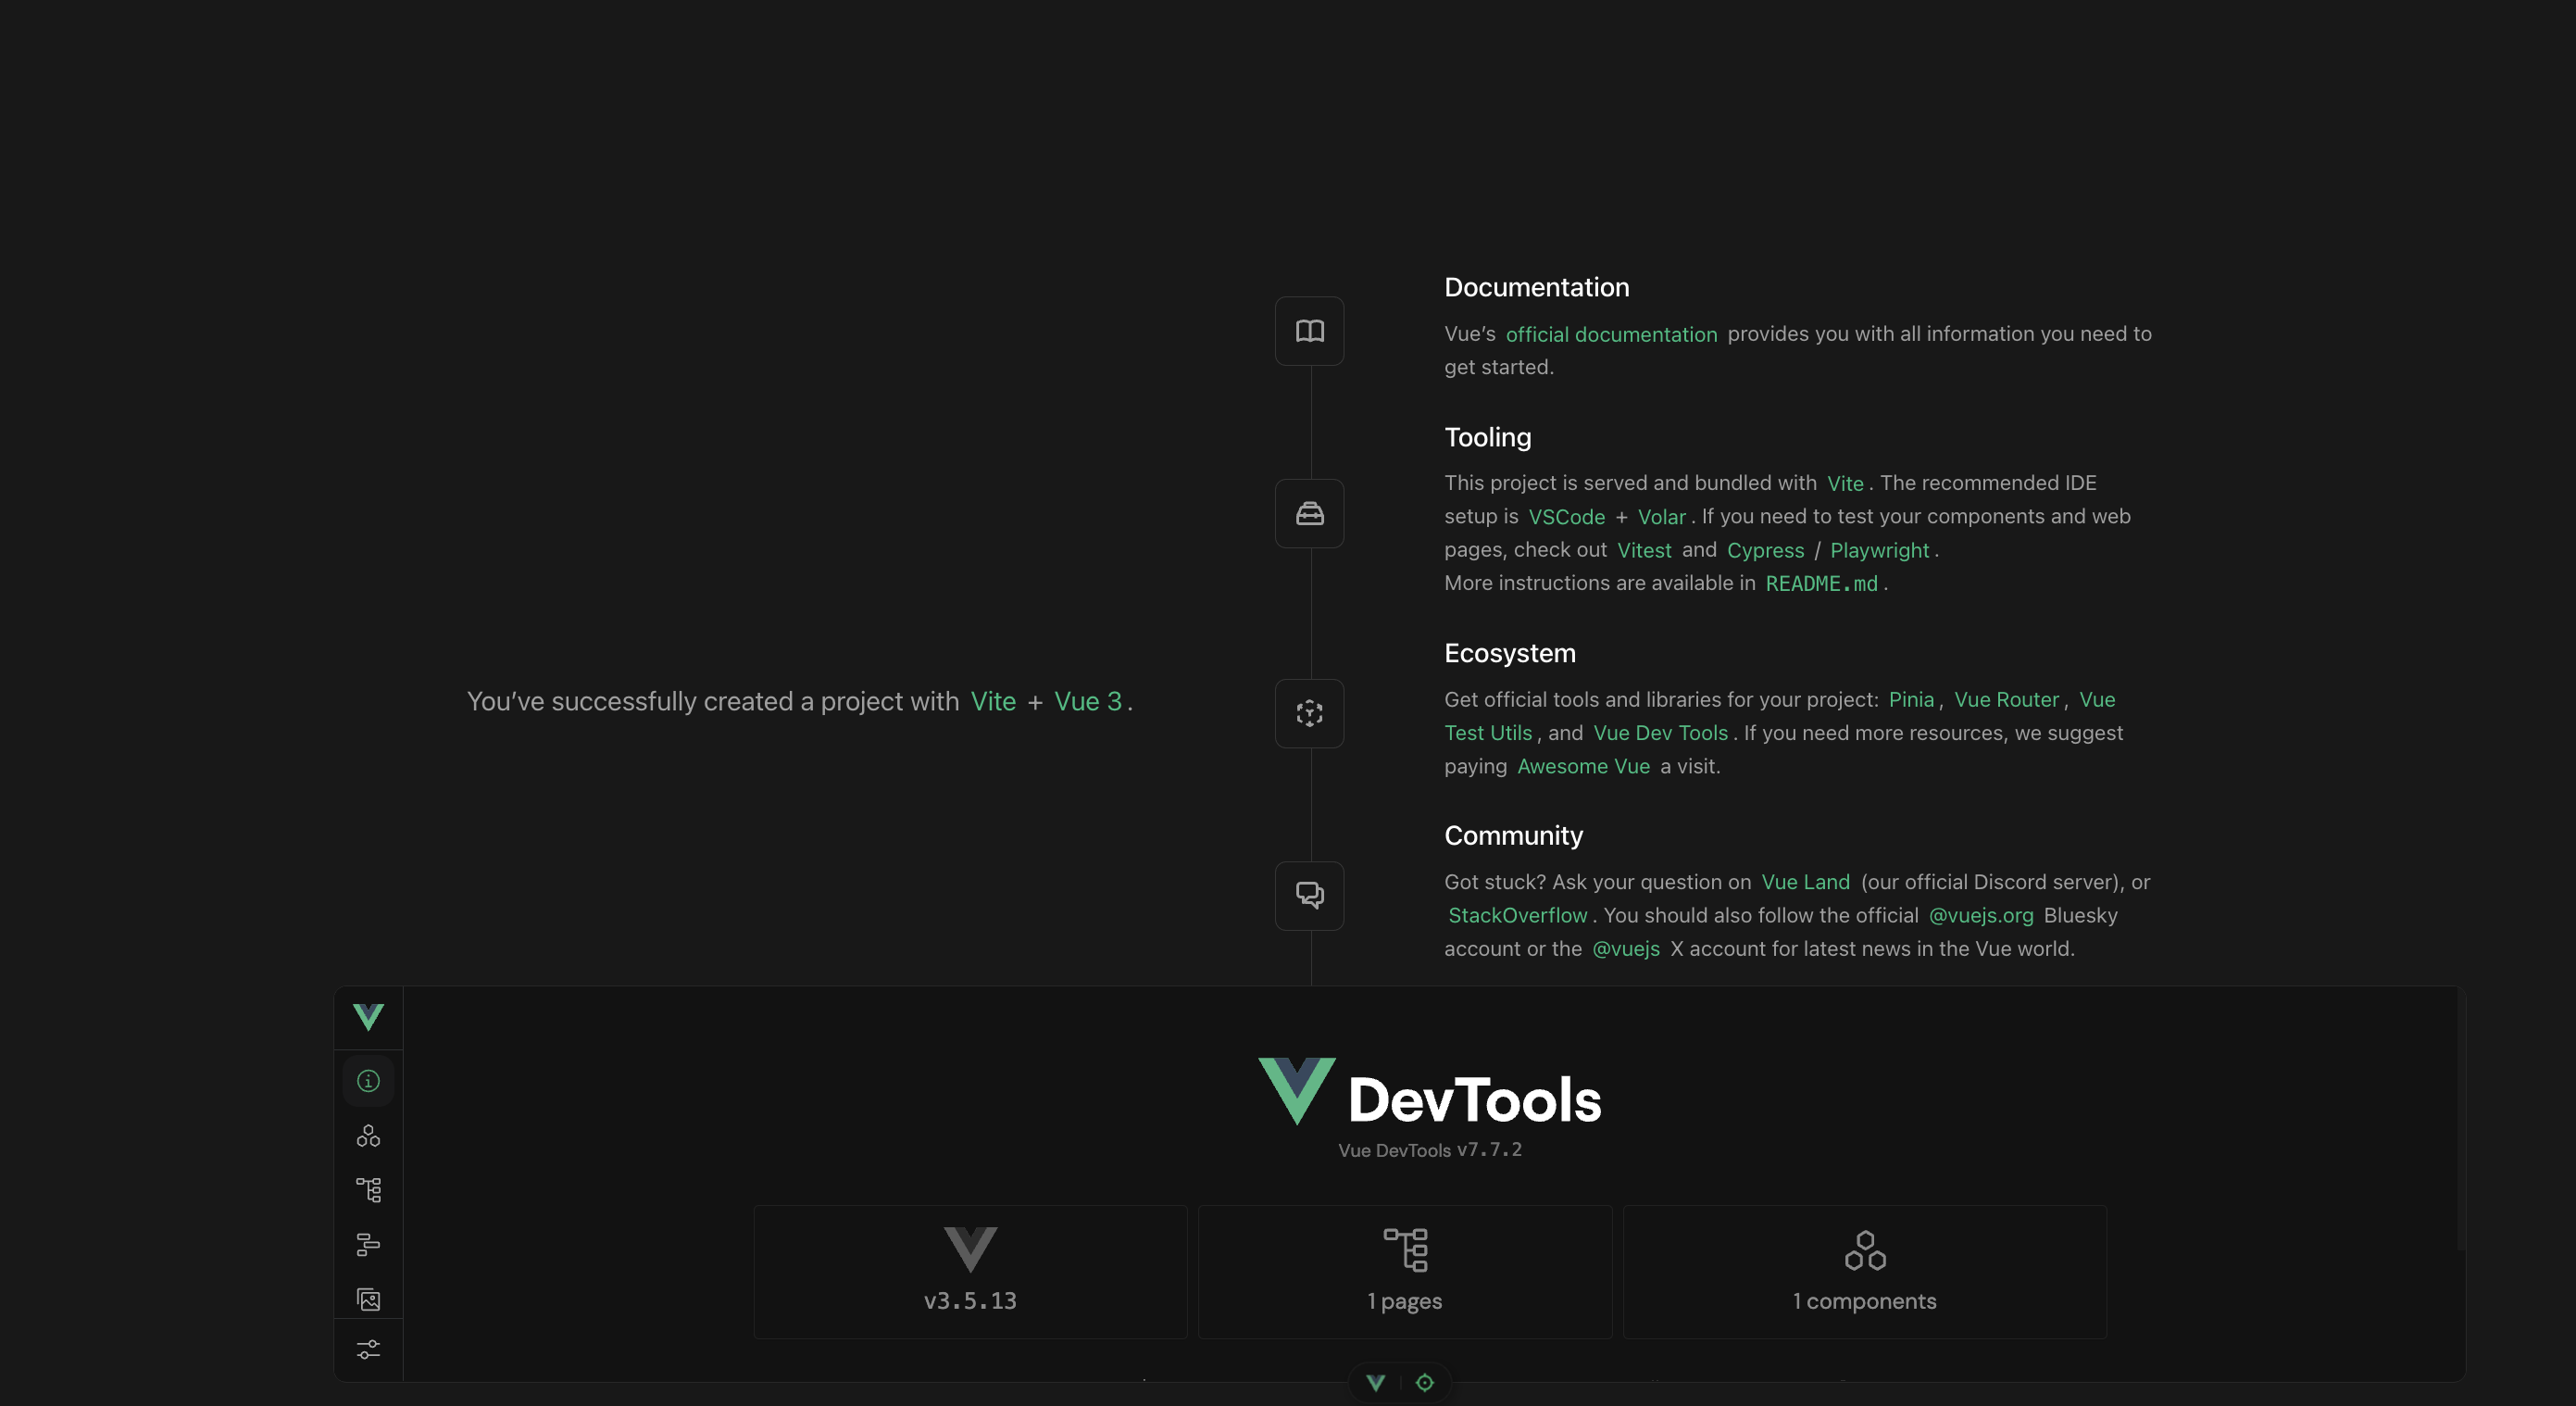Open the Pages tab in DevTools sidebar

click(x=368, y=1190)
